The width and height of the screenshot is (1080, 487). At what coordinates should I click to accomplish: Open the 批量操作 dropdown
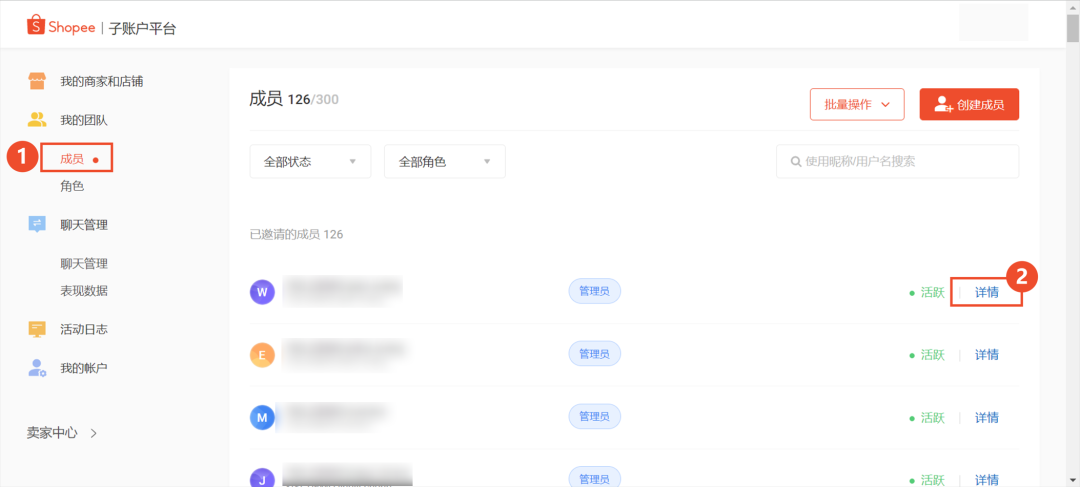tap(857, 105)
